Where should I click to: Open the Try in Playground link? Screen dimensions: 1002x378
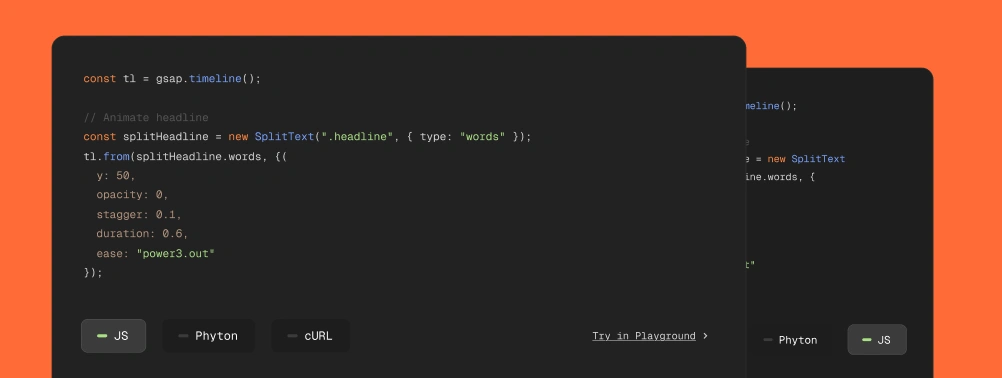tap(644, 336)
